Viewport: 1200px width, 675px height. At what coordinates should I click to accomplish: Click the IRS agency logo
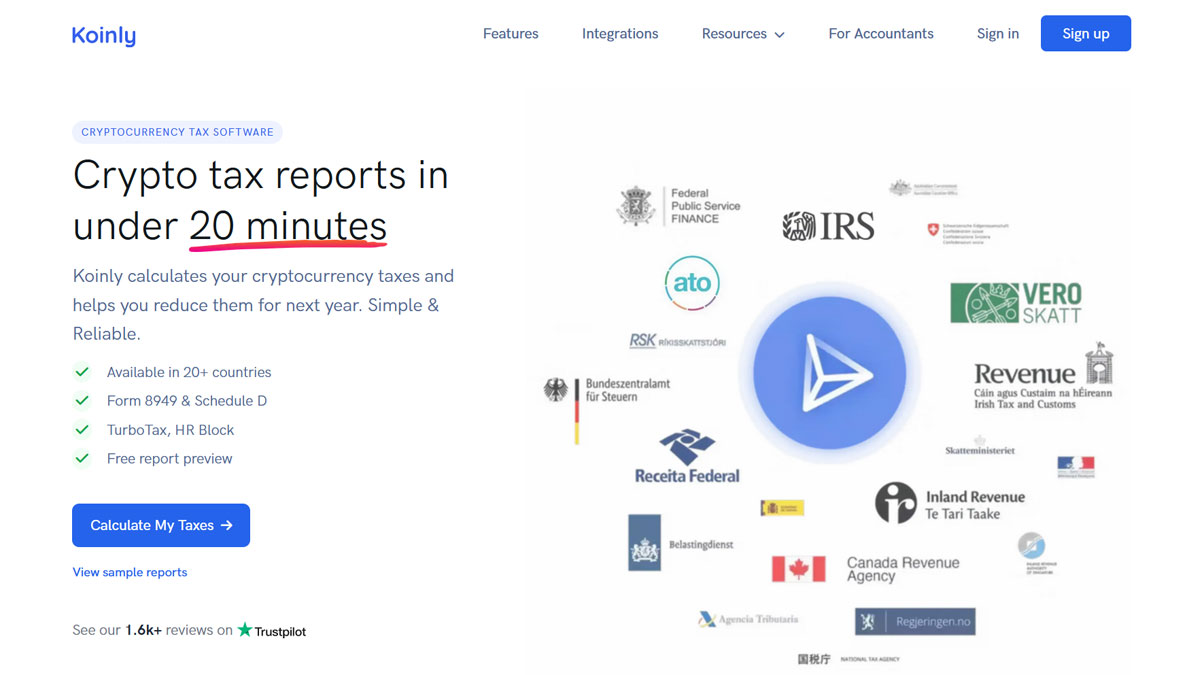pyautogui.click(x=830, y=226)
